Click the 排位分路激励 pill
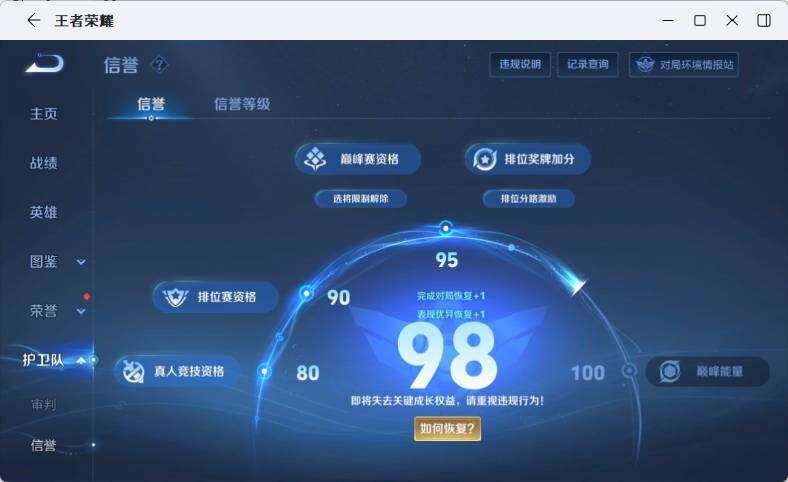 click(528, 199)
